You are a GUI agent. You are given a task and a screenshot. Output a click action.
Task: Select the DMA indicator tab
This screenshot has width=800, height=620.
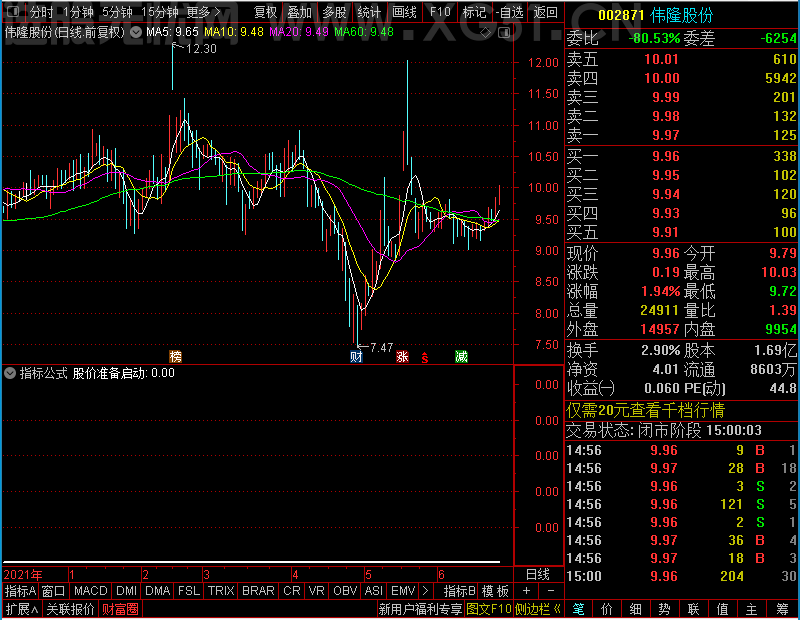point(157,590)
